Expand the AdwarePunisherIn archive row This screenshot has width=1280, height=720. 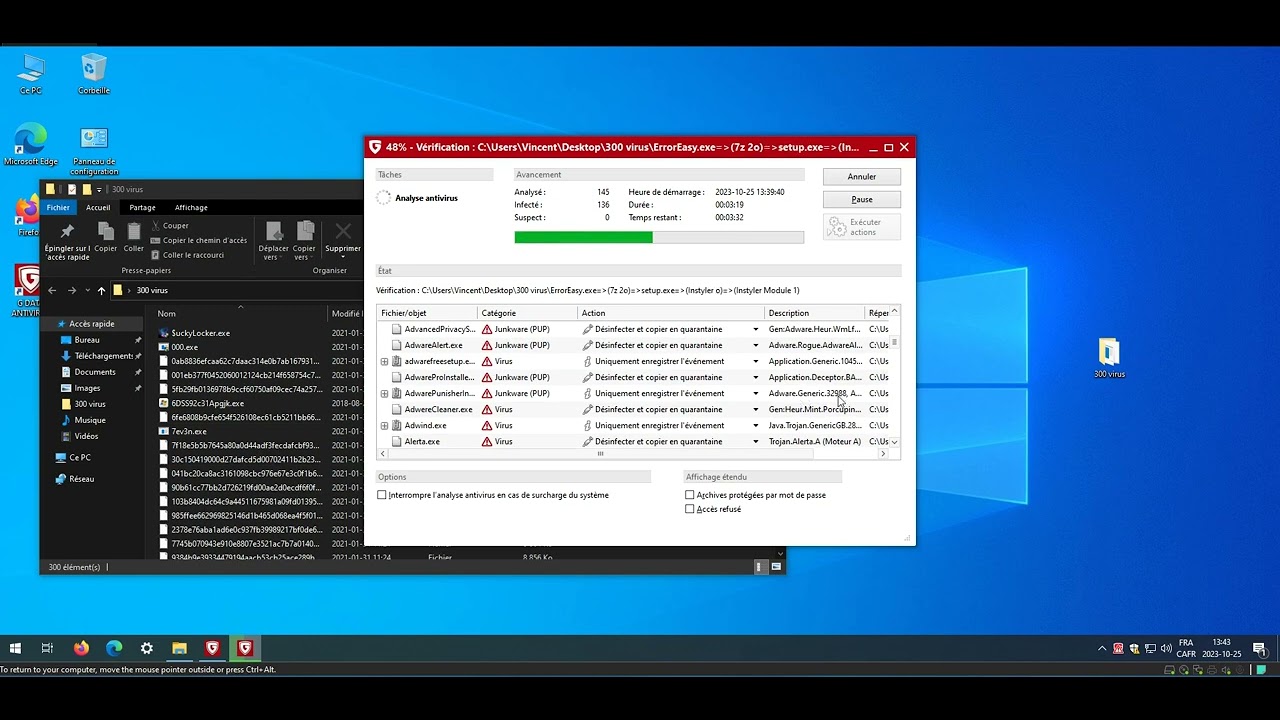384,393
